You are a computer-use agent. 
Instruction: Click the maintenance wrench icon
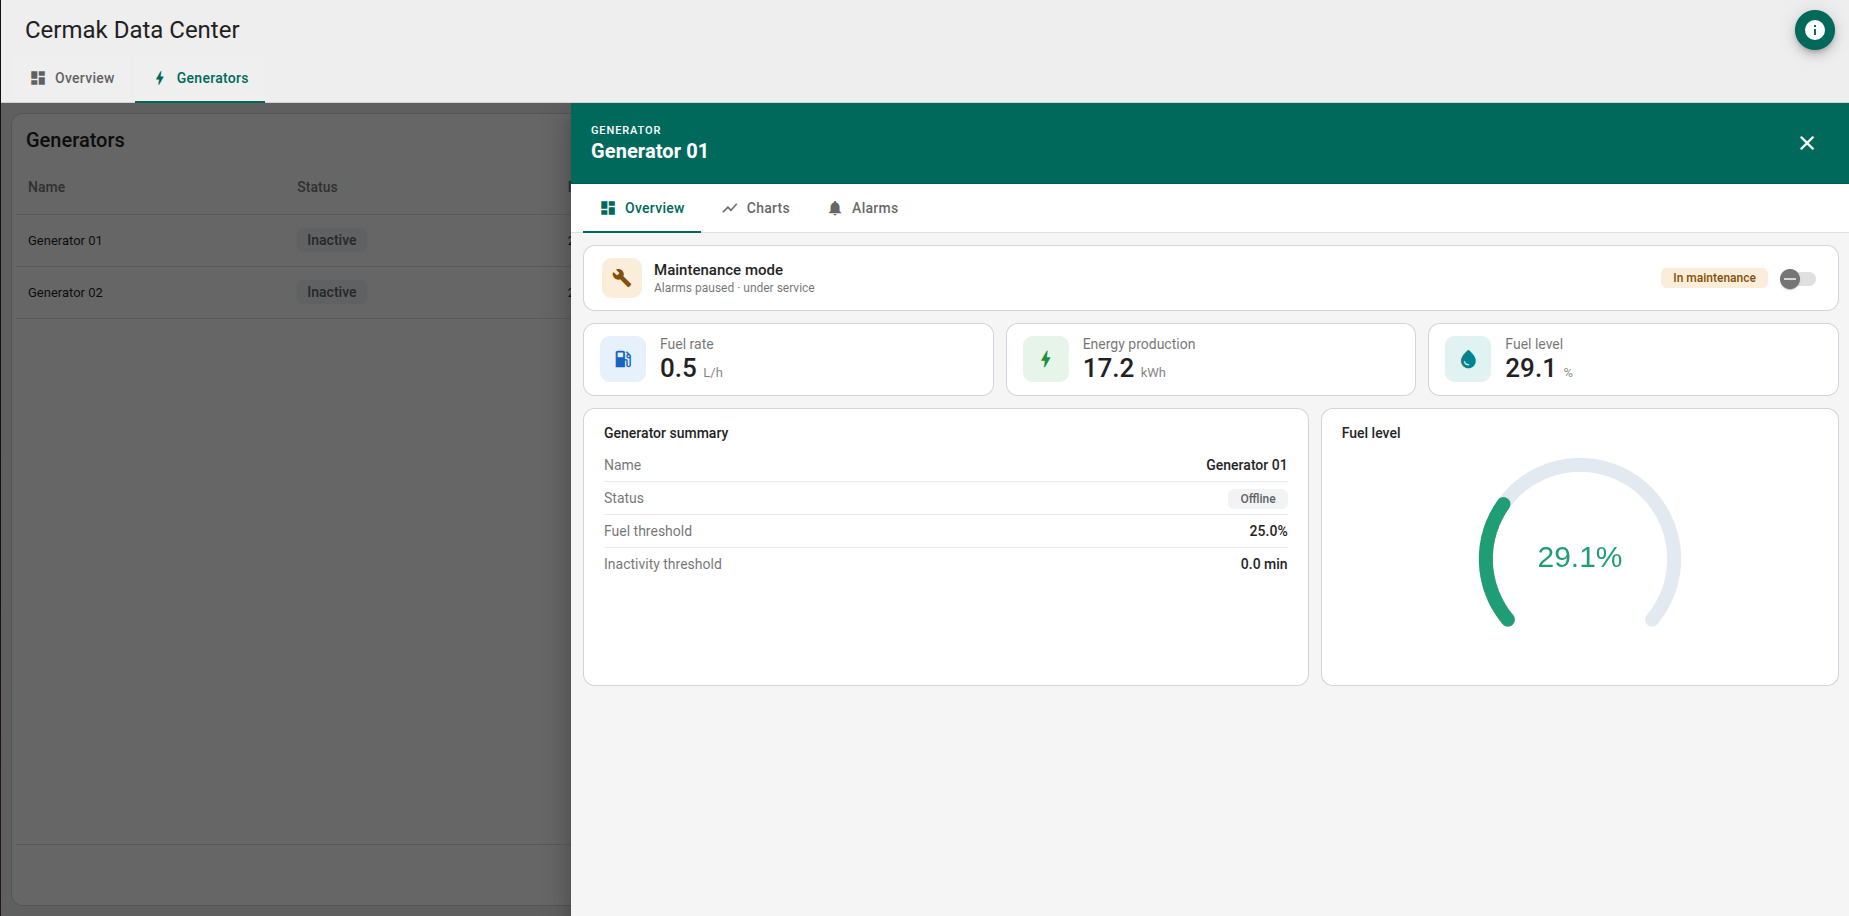(622, 278)
